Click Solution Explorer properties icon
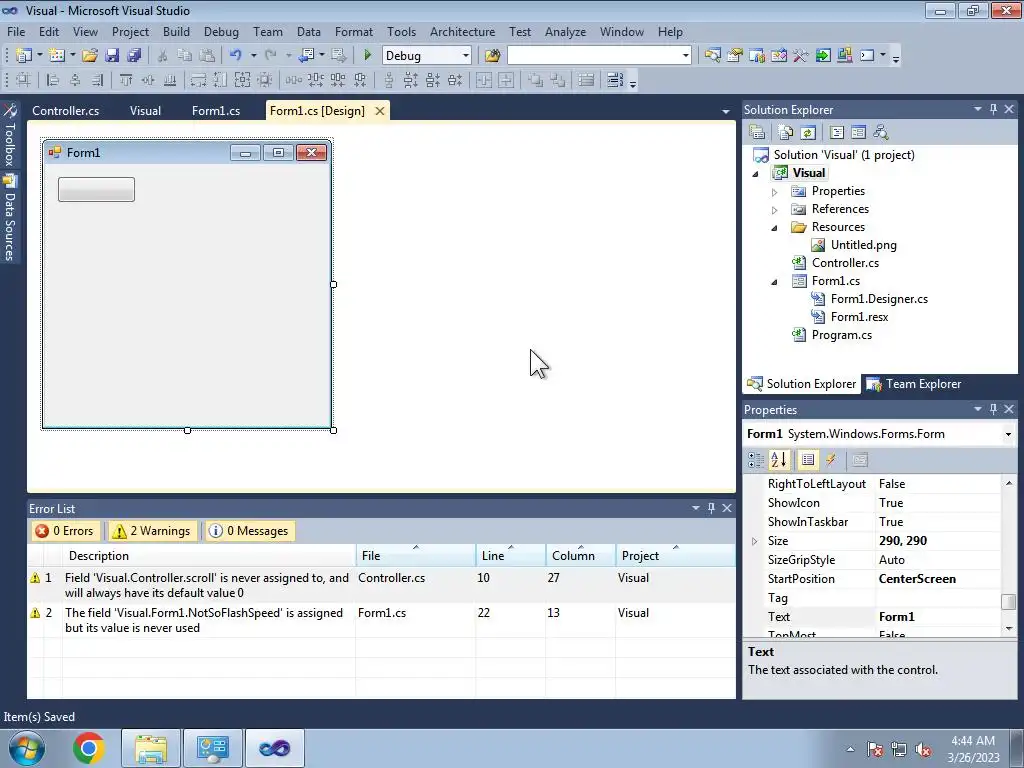The width and height of the screenshot is (1024, 768). pos(757,133)
